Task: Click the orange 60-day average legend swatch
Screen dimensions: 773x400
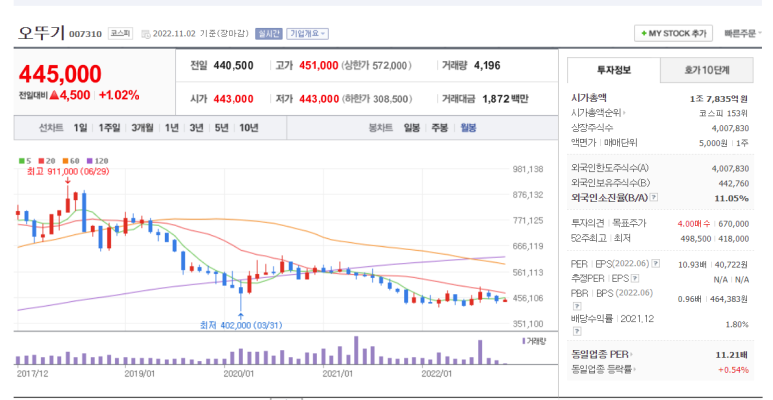Action: tap(65, 161)
